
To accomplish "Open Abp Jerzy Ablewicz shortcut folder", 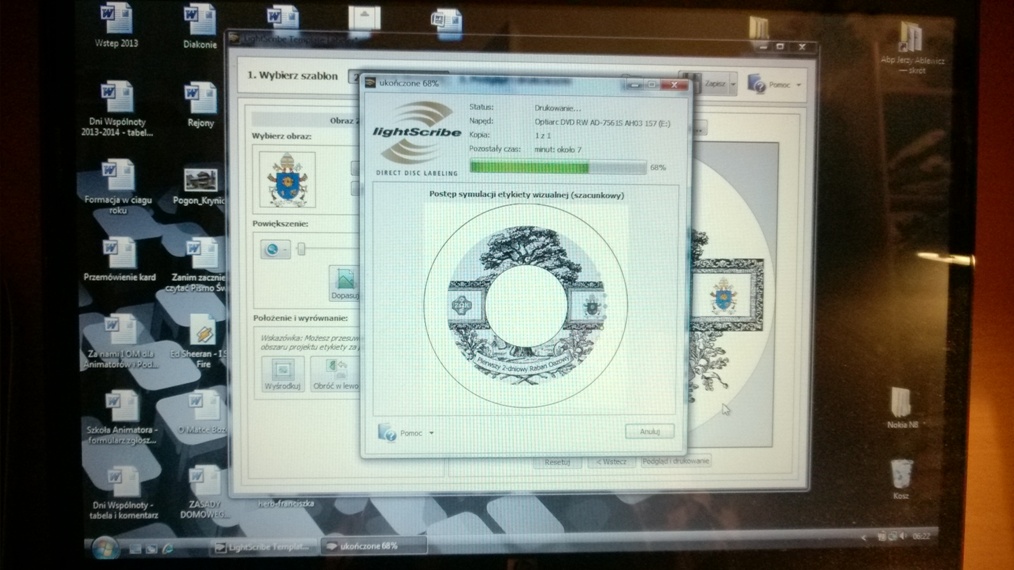I will (912, 47).
